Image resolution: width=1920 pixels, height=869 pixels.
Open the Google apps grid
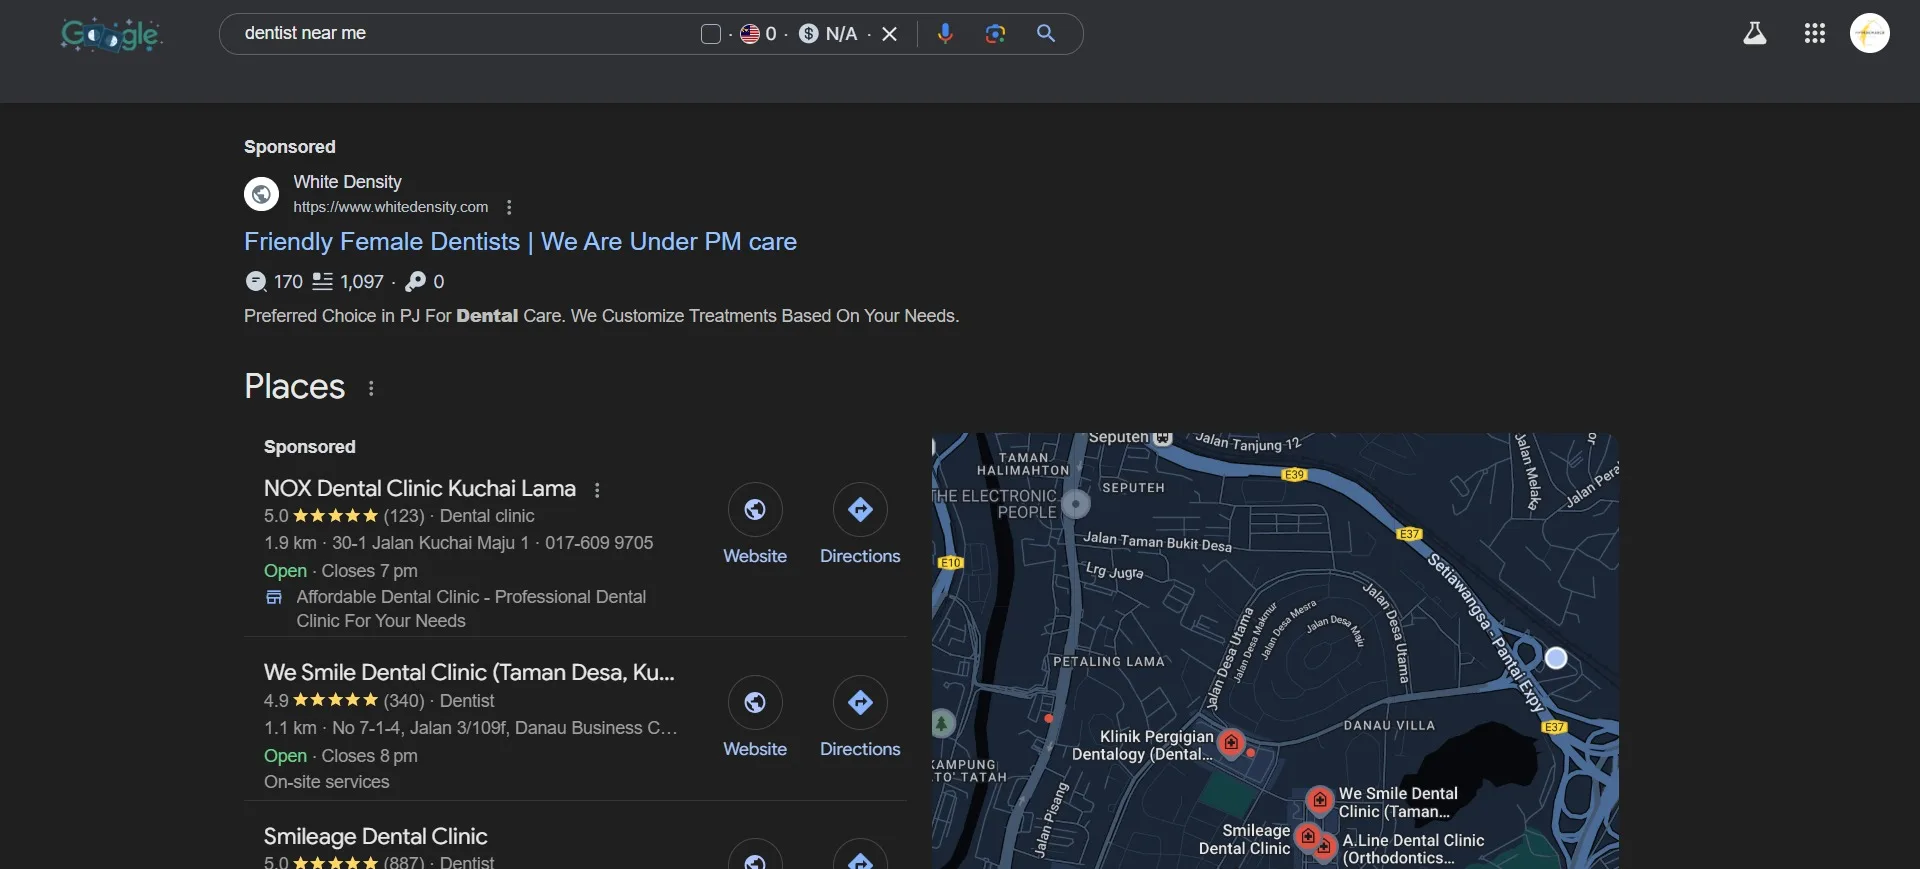(x=1815, y=34)
